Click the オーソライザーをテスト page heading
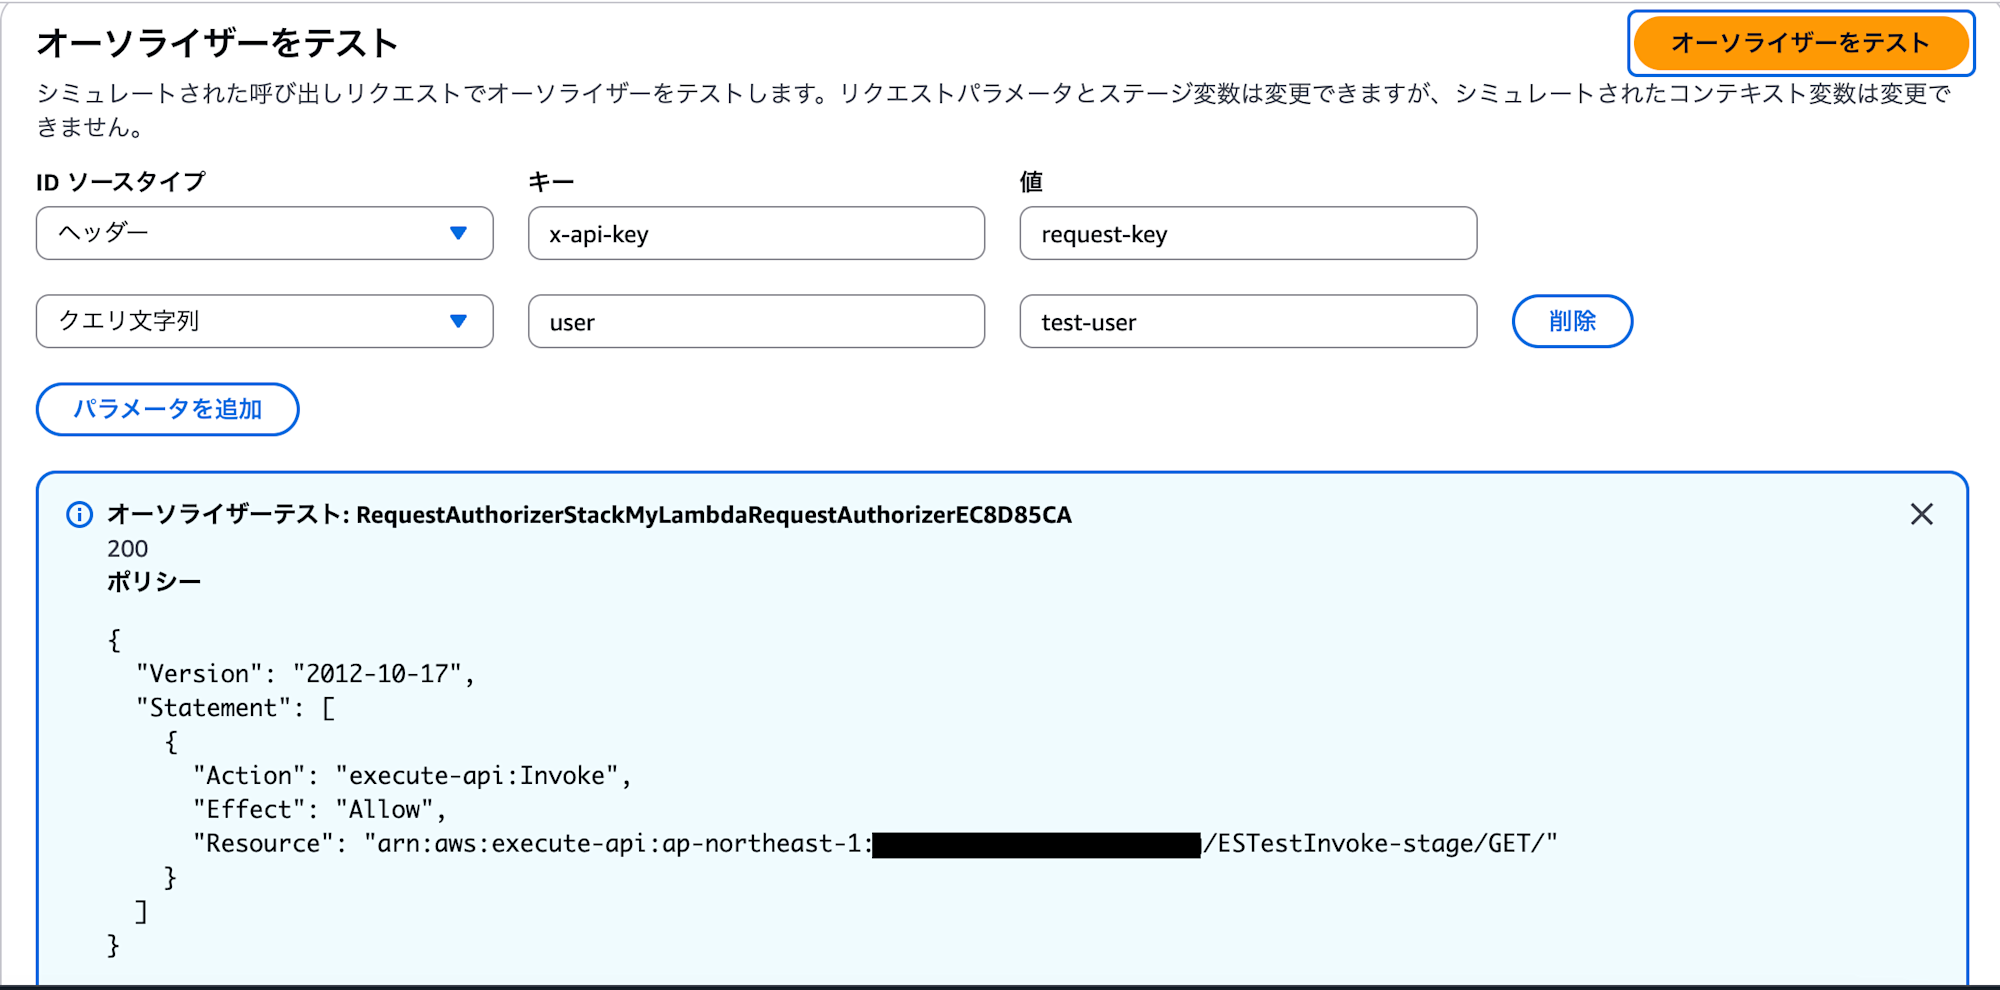The image size is (2000, 990). click(x=217, y=43)
